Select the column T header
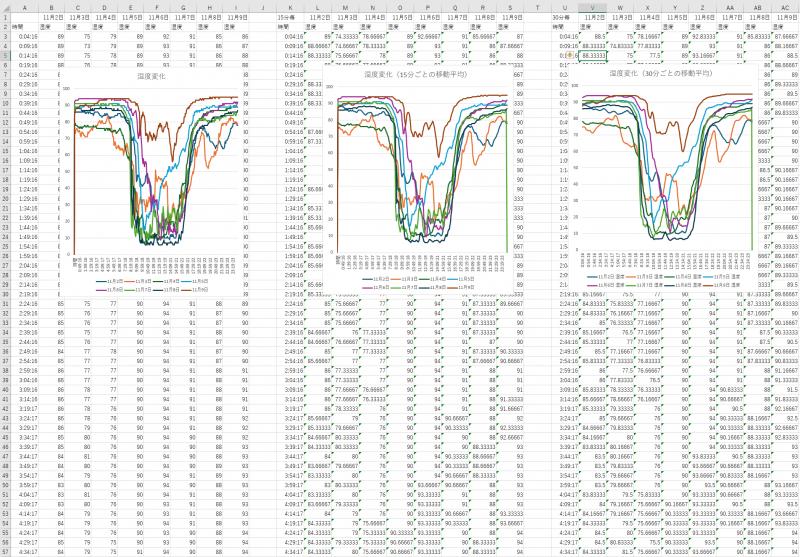 click(x=537, y=5)
